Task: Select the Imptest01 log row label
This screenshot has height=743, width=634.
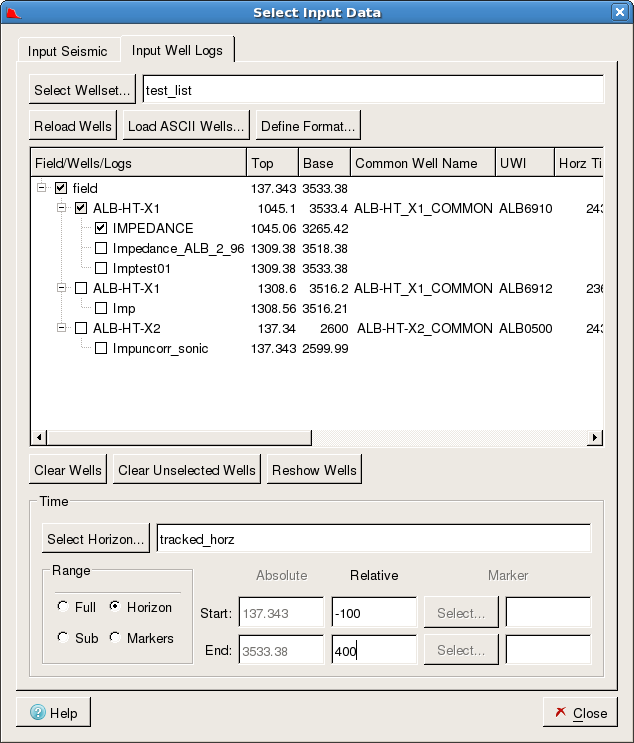Action: click(141, 268)
